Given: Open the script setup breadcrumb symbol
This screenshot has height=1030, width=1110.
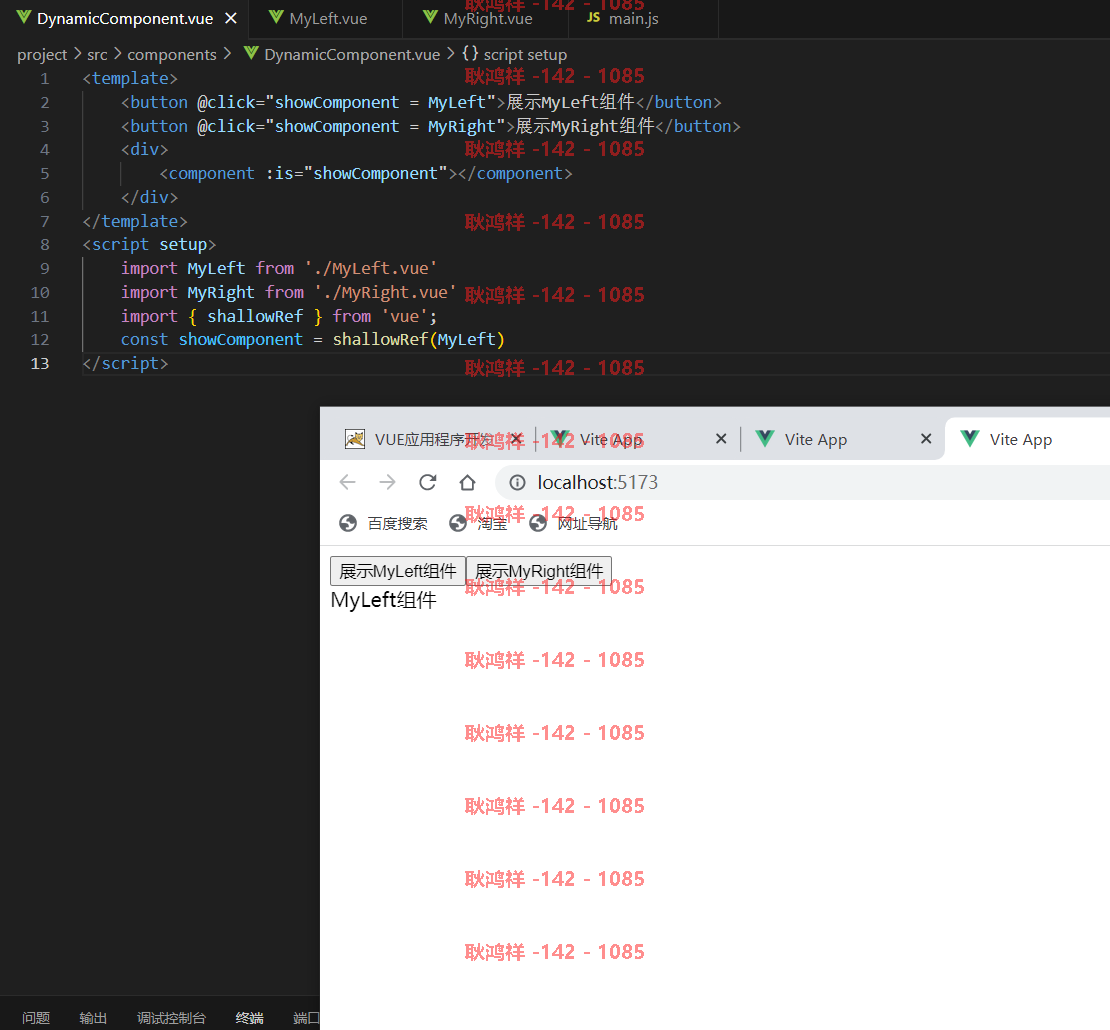Looking at the screenshot, I should tap(525, 55).
